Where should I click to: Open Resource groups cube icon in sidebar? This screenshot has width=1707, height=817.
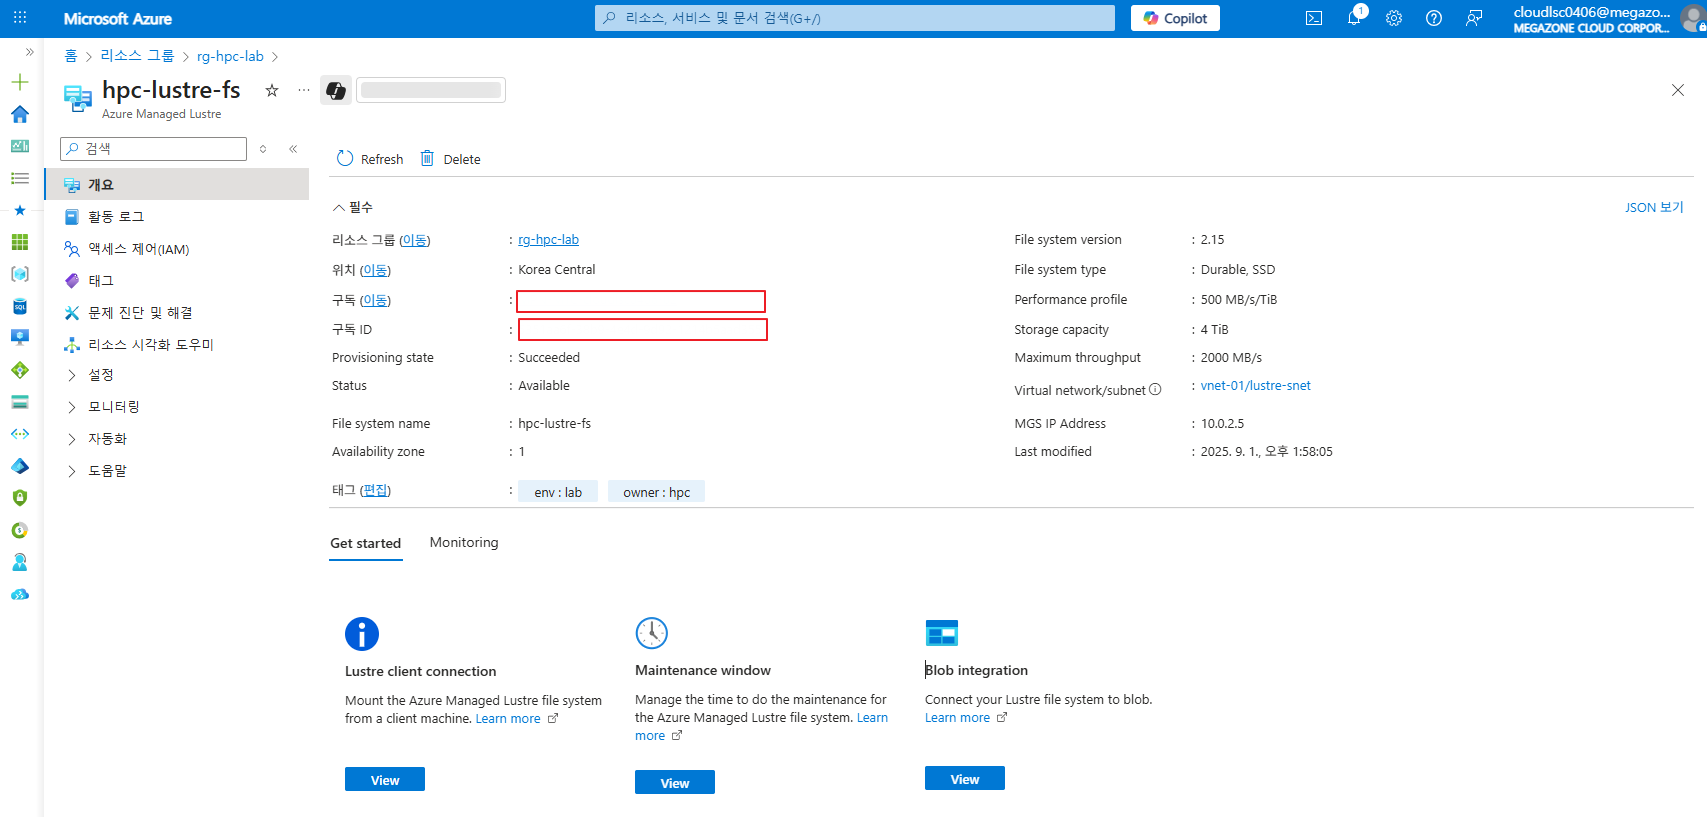(20, 274)
